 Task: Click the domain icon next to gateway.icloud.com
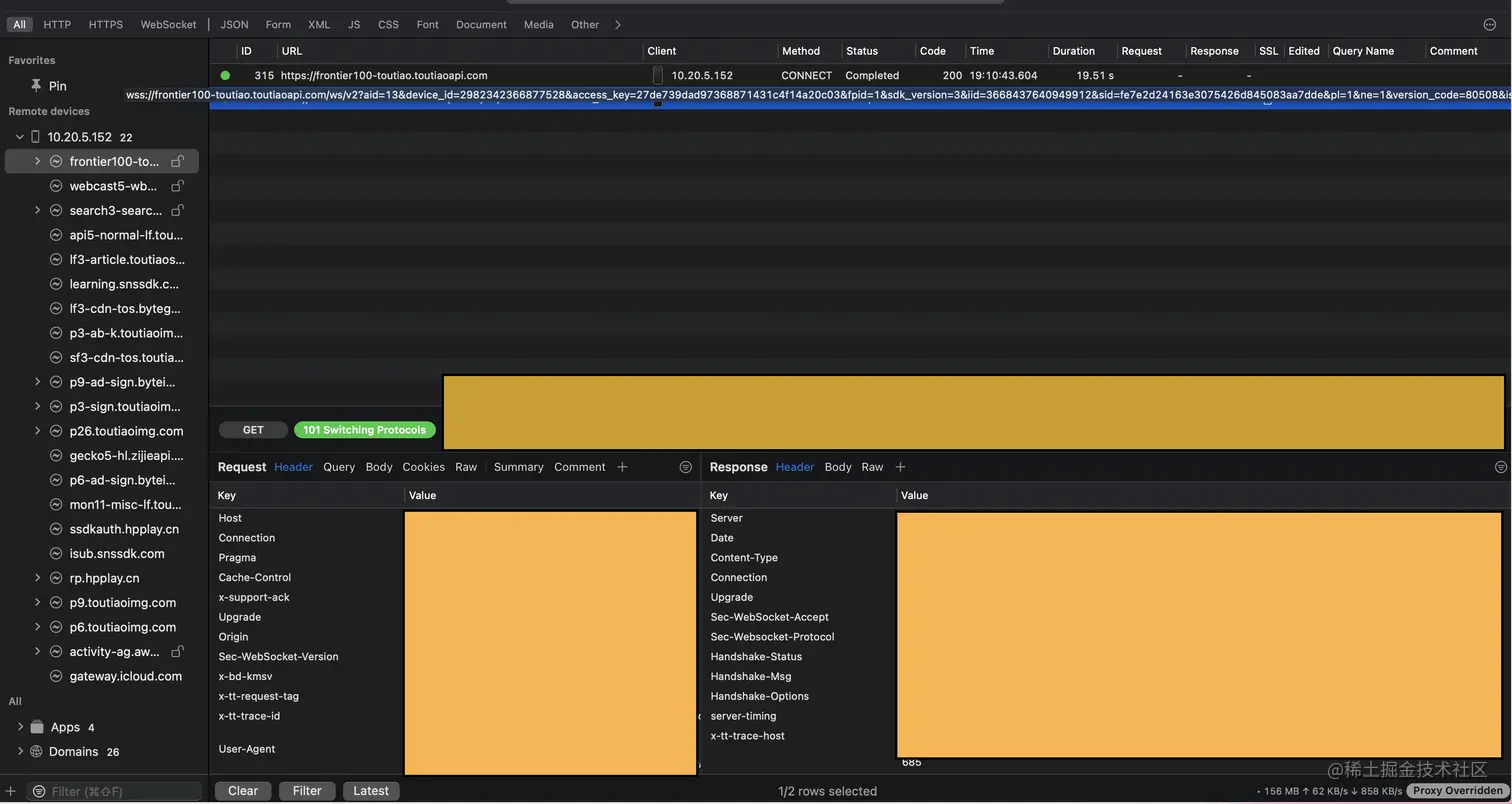pos(56,676)
